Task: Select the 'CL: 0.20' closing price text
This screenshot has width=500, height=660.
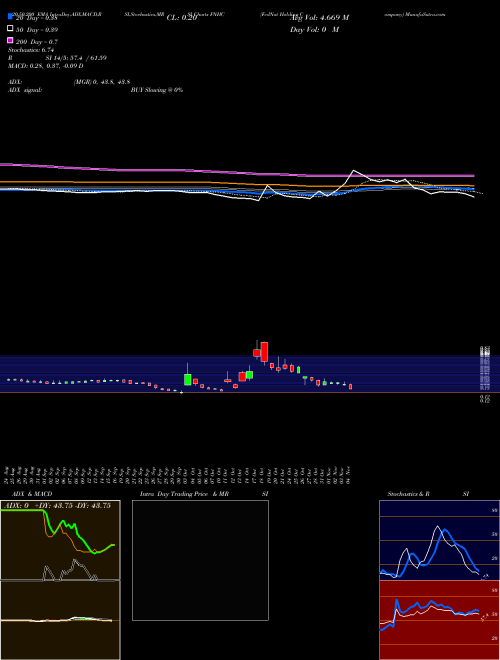Action: (182, 18)
